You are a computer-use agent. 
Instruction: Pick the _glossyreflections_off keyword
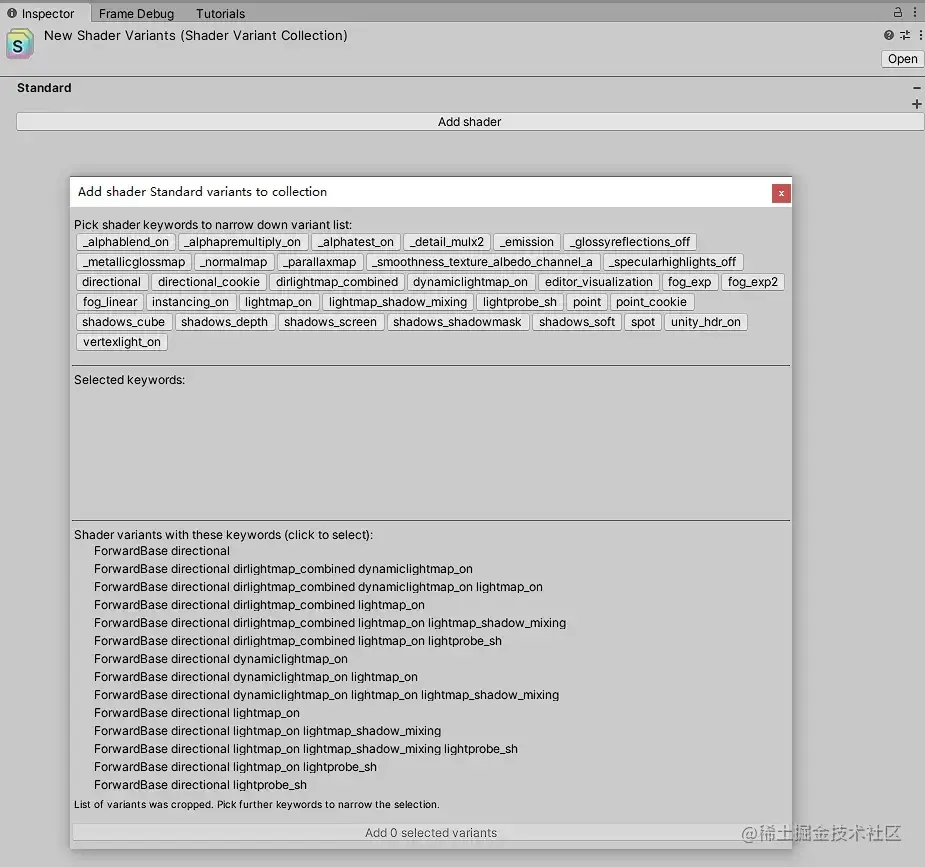click(629, 242)
